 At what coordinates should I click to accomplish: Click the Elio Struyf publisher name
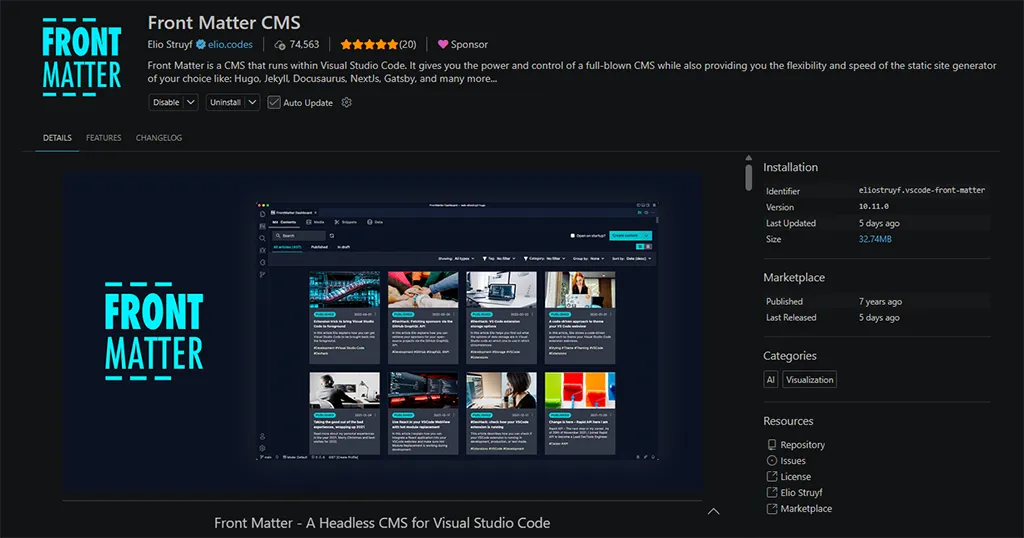170,44
